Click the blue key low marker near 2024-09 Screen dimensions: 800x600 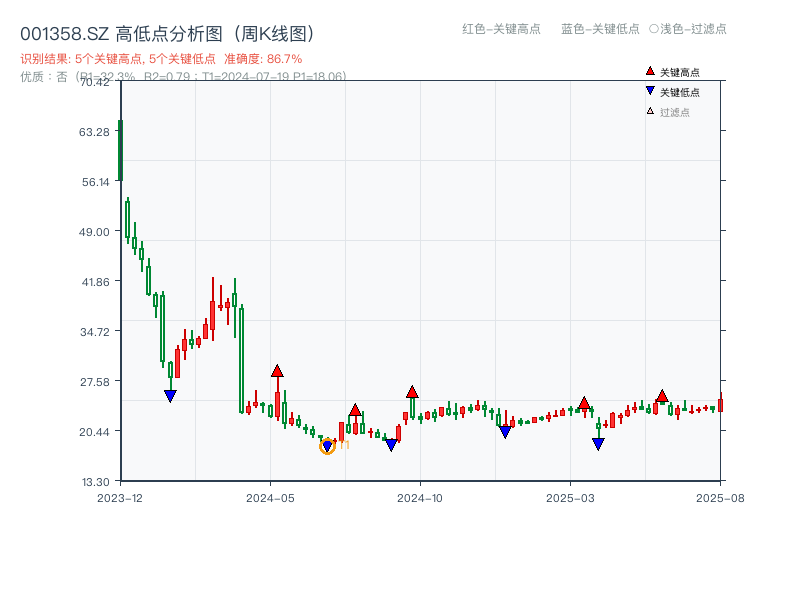tap(391, 445)
